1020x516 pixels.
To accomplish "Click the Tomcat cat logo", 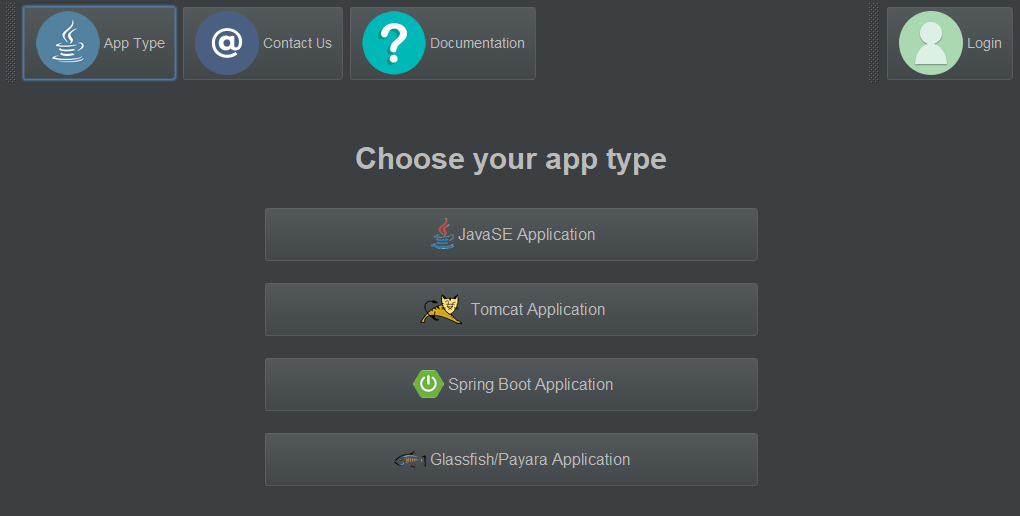I will point(441,309).
